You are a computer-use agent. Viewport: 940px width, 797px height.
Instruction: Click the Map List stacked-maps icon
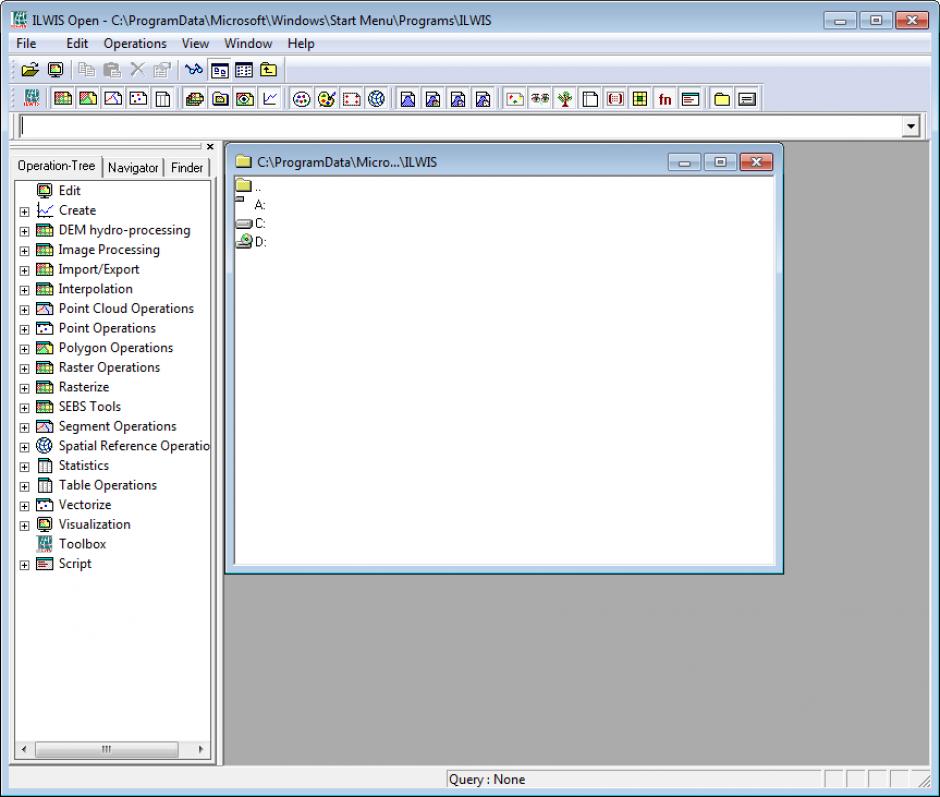[x=195, y=99]
